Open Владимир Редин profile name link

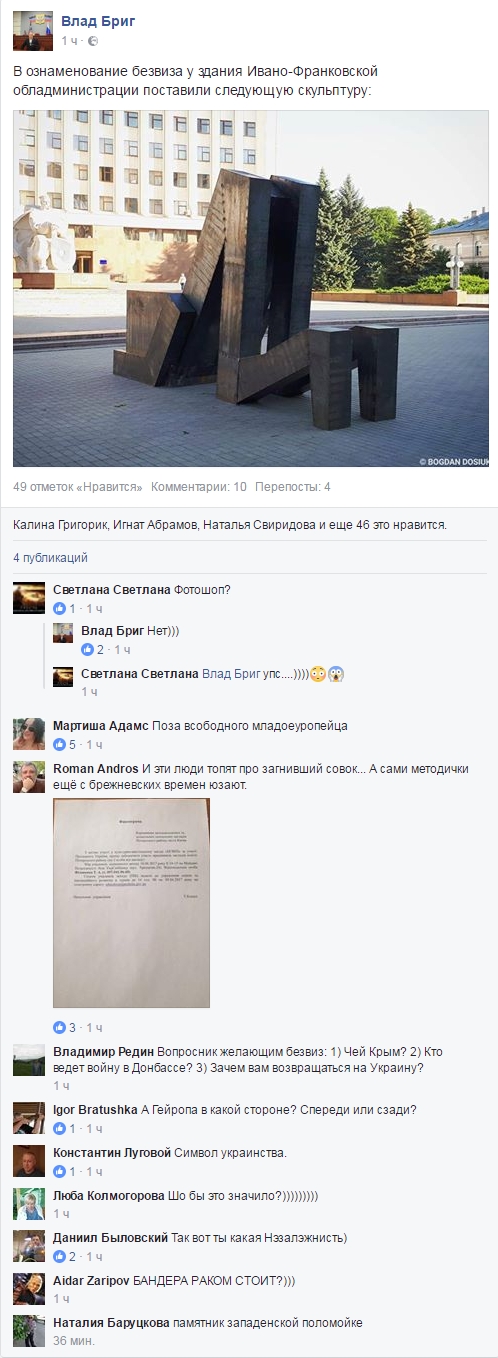coord(102,1052)
